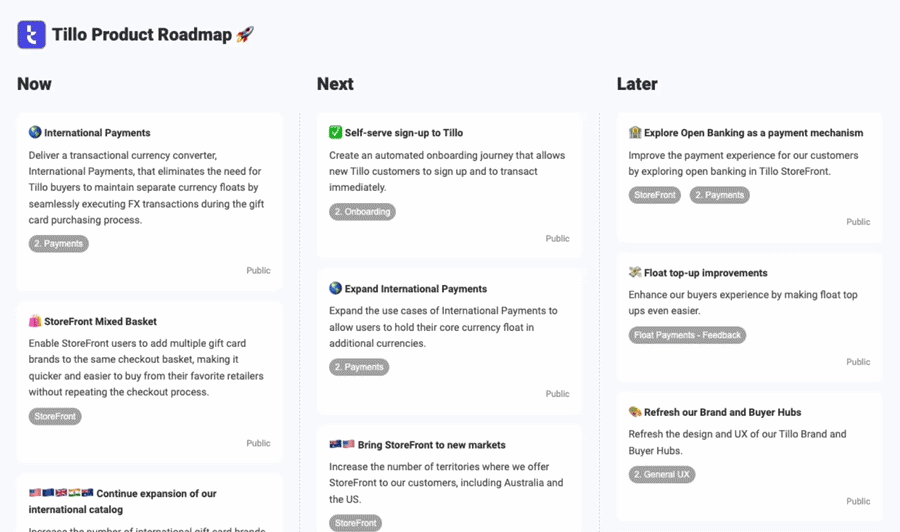
Task: Click the flying money icon on Float top-up improvements
Action: point(635,272)
